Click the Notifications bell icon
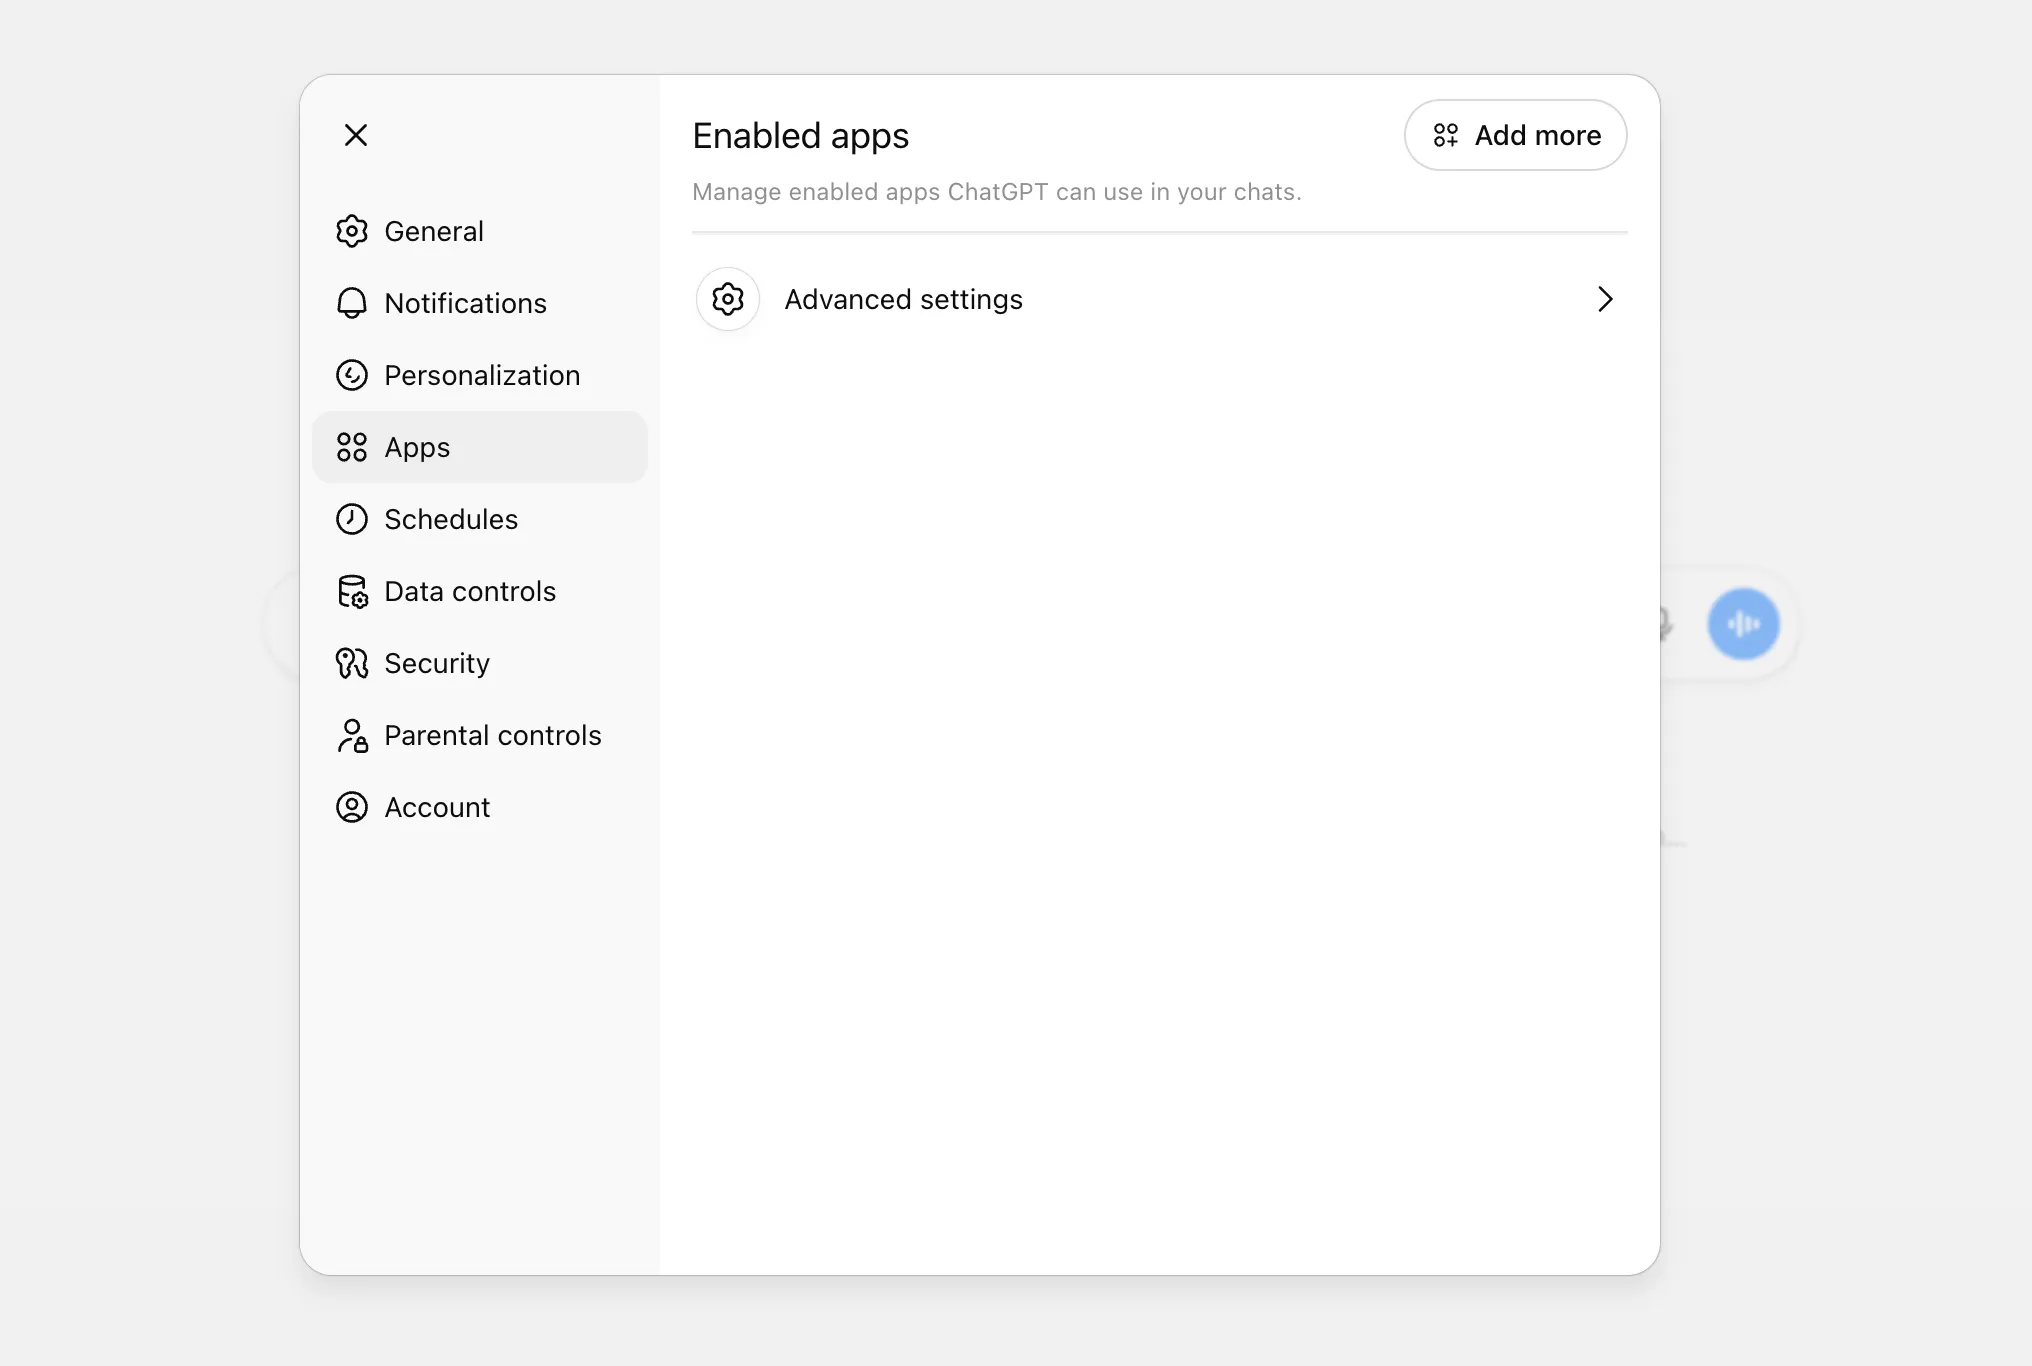The width and height of the screenshot is (2032, 1366). pos(351,303)
